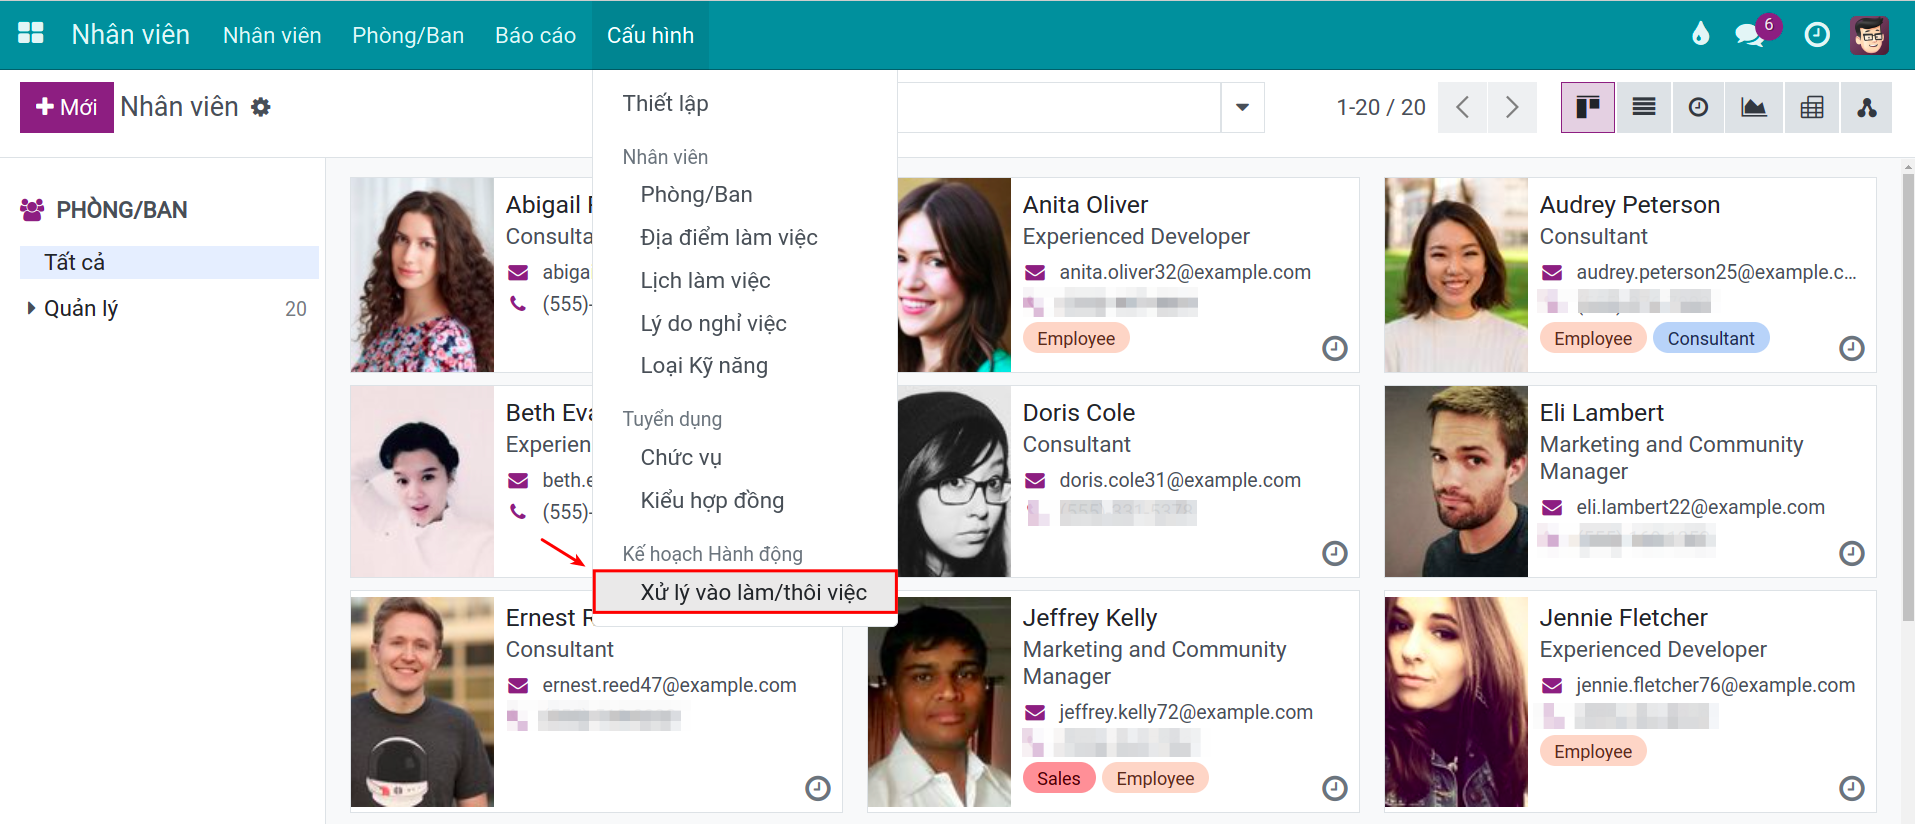Image resolution: width=1915 pixels, height=824 pixels.
Task: Select Địa điểm làm việc menu item
Action: [x=729, y=237]
